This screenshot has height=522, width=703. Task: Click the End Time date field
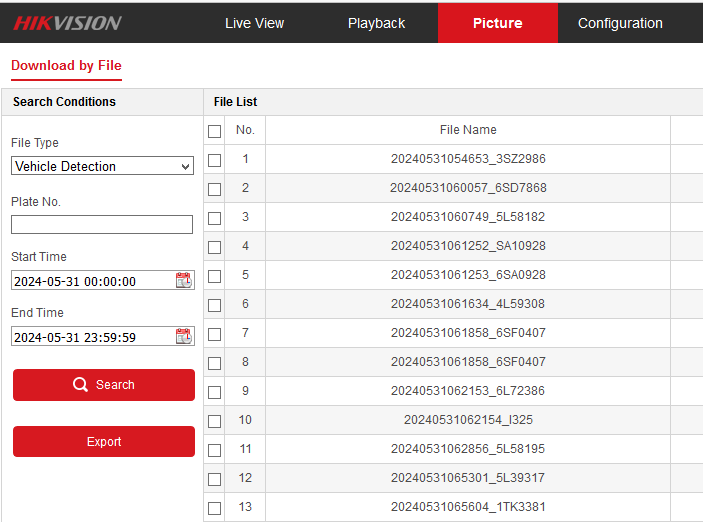click(90, 337)
